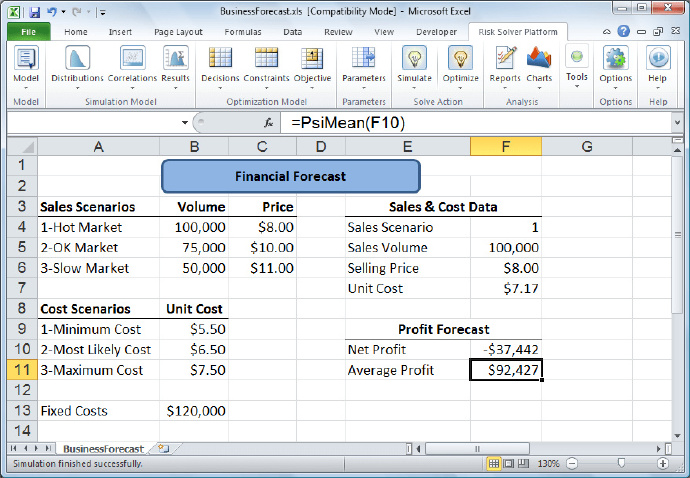The width and height of the screenshot is (690, 478).
Task: Click the Tools green ball icon
Action: pyautogui.click(x=576, y=56)
